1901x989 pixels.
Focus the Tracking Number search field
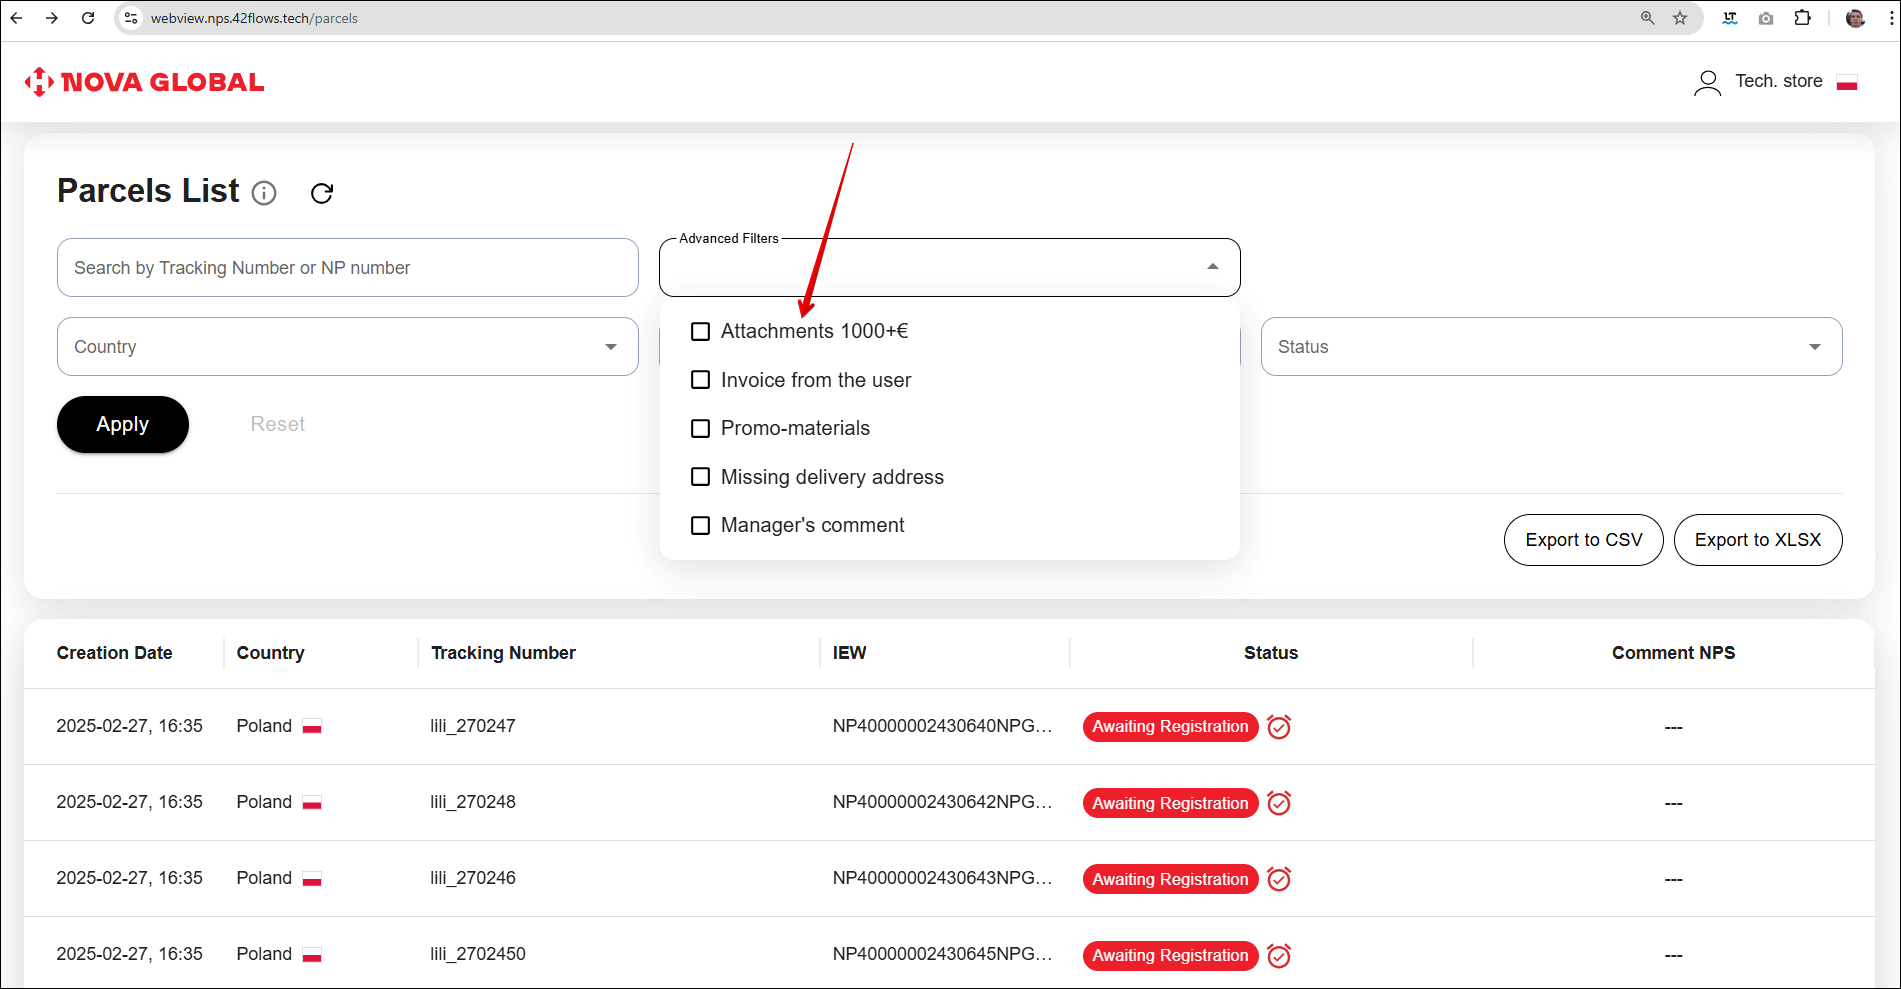click(x=347, y=268)
